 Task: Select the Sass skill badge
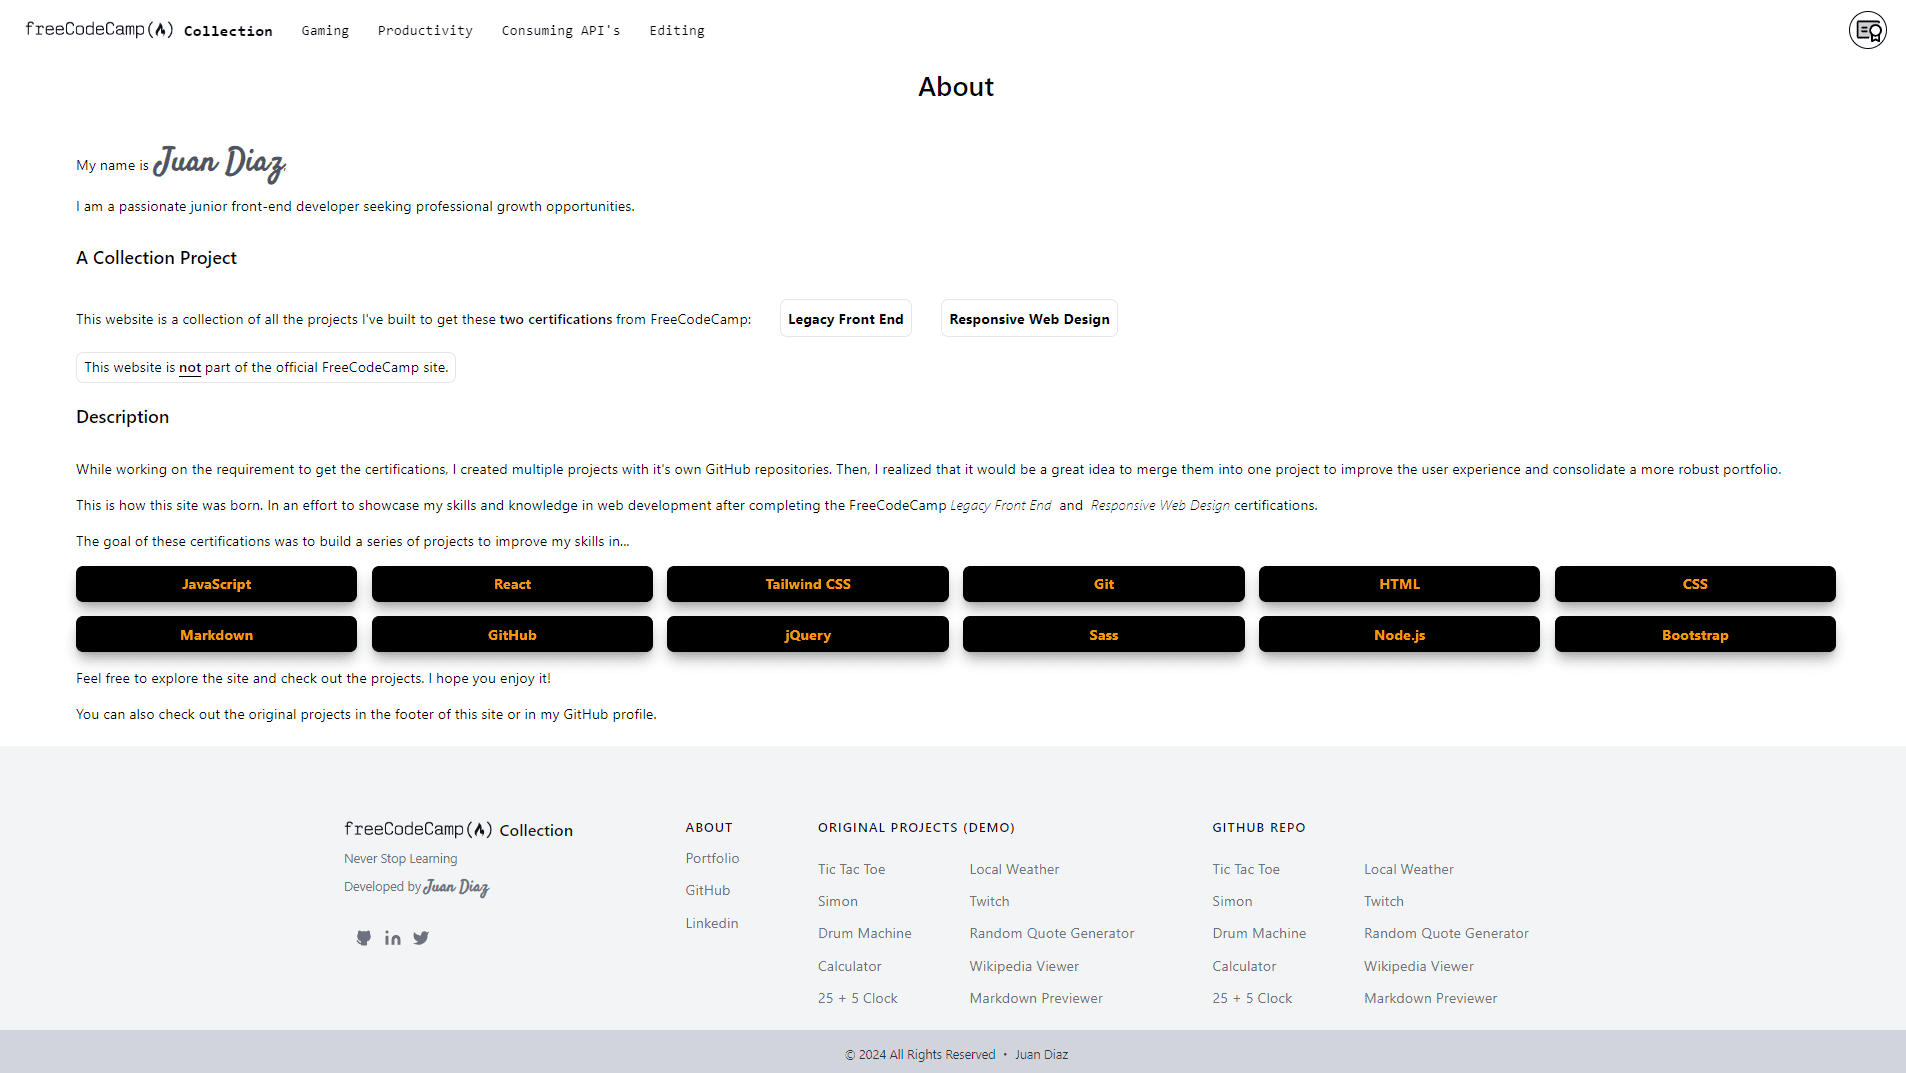coord(1104,635)
